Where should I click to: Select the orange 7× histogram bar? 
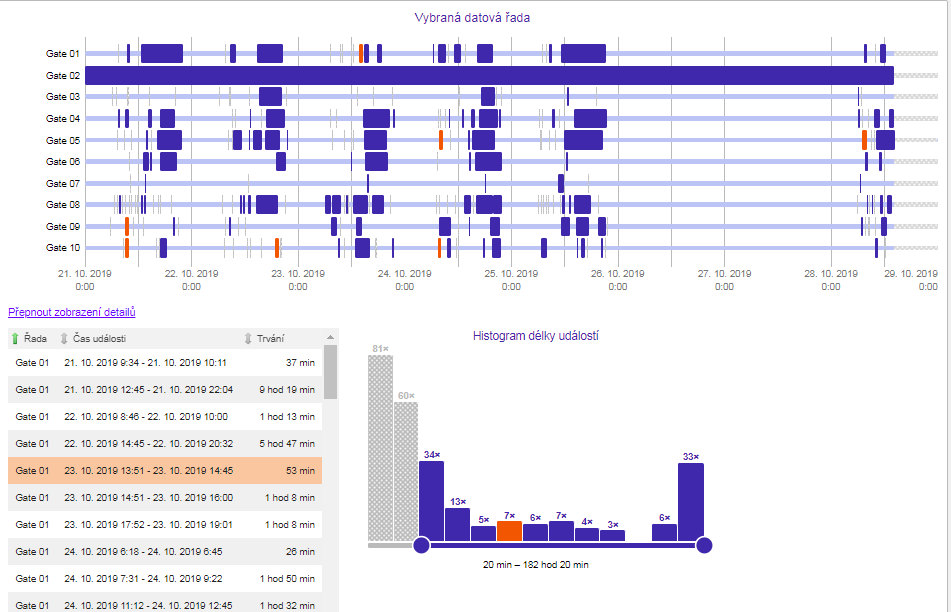pos(510,531)
